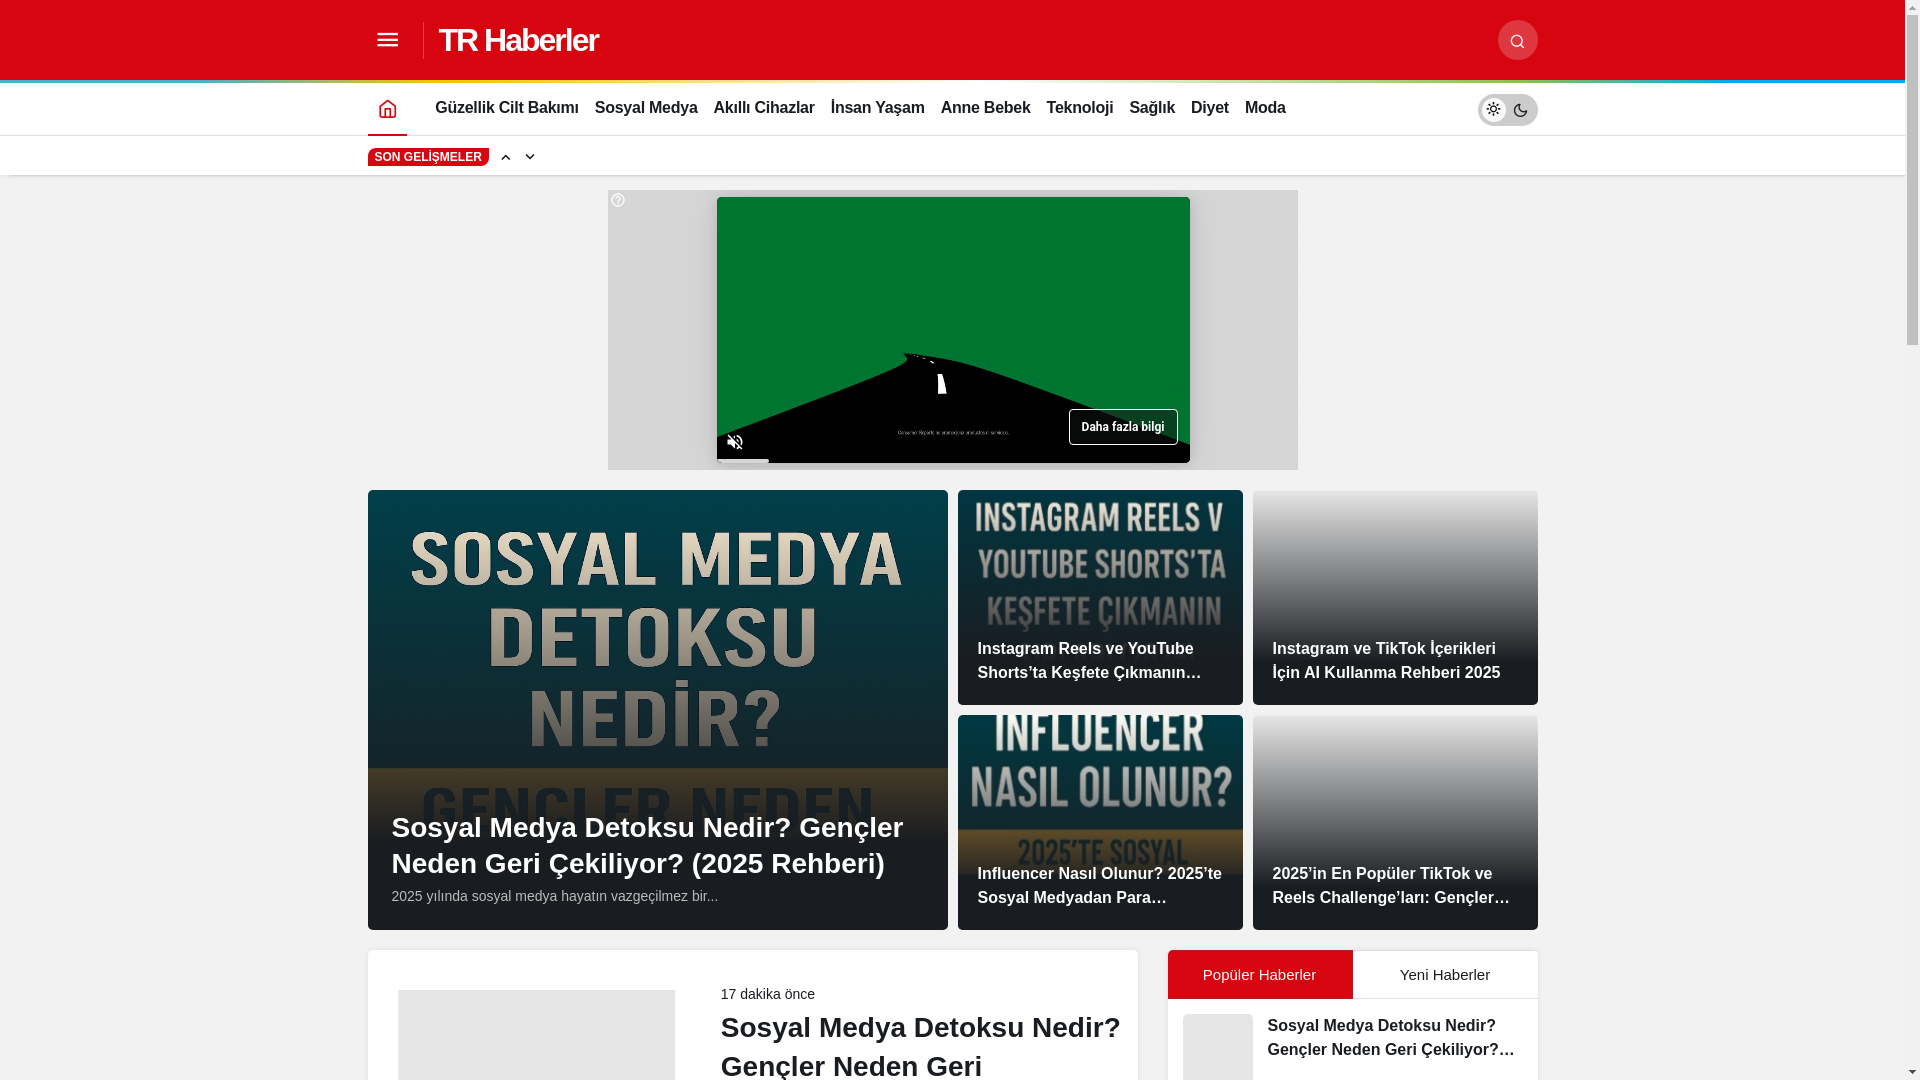Unmute the ad video sound icon
Screen dimensions: 1920x1080
point(735,442)
